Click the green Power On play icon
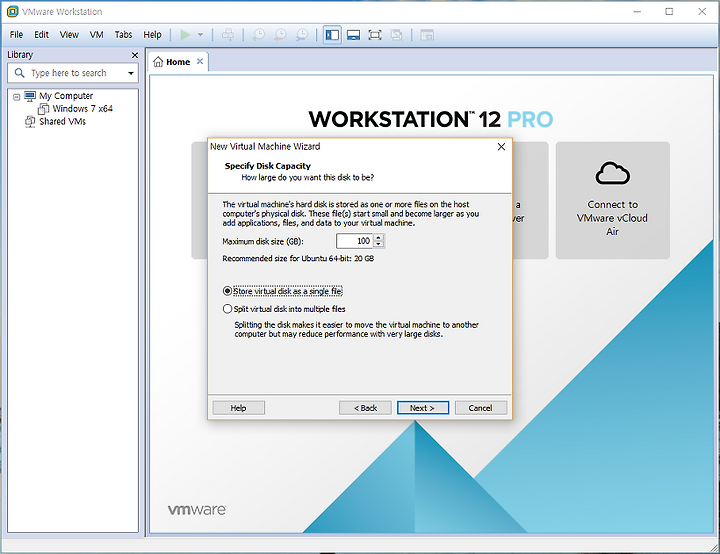Screen dimensions: 720x554 pyautogui.click(x=185, y=35)
